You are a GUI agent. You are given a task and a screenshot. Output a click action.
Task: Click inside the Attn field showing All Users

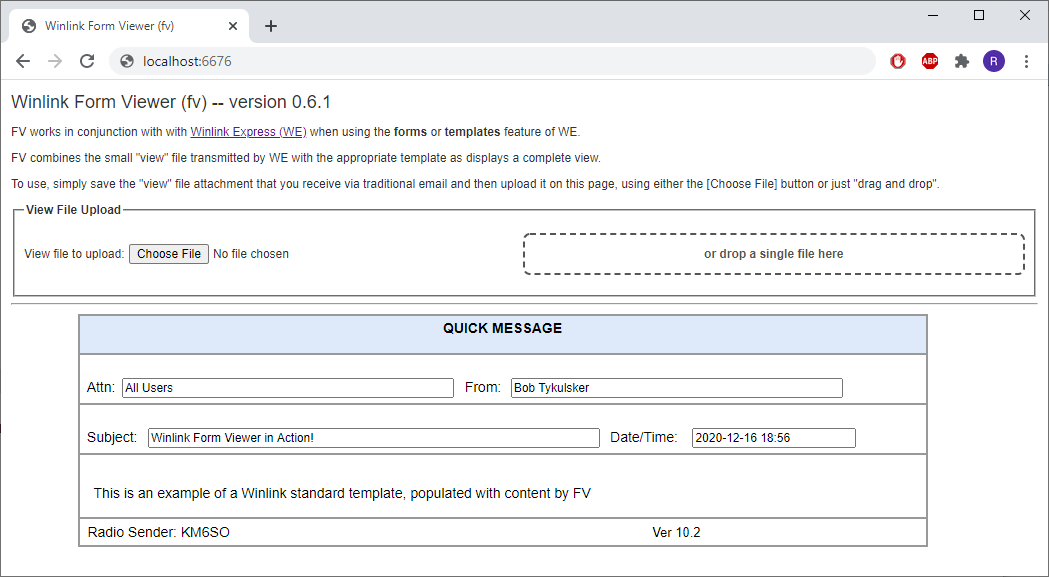click(x=287, y=388)
